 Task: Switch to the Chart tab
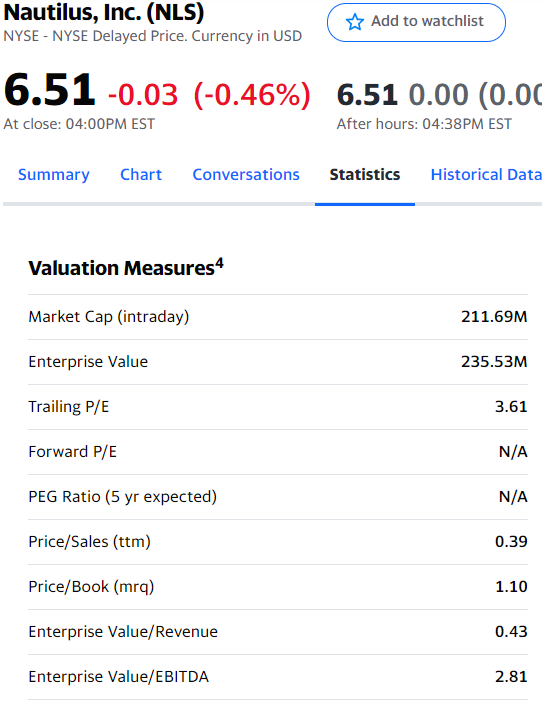coord(141,174)
